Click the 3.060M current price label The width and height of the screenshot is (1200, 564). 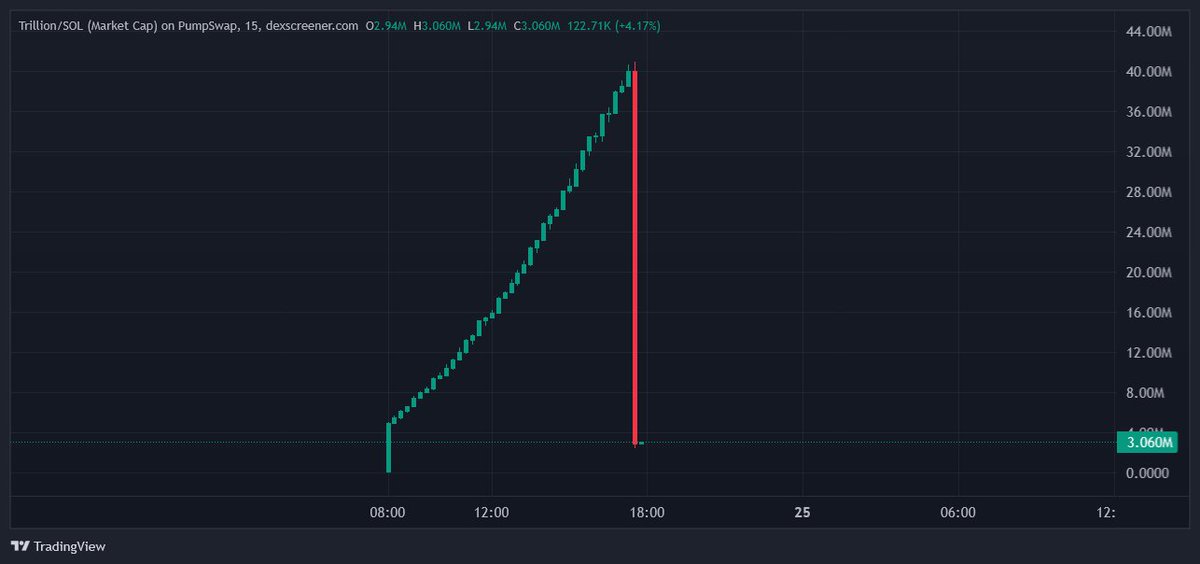pos(1146,442)
